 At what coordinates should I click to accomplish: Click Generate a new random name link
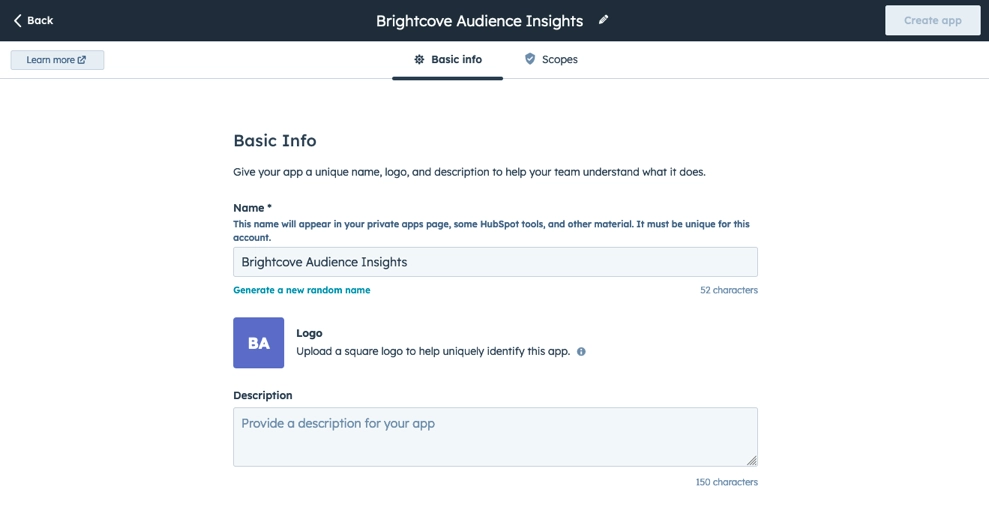pyautogui.click(x=301, y=290)
